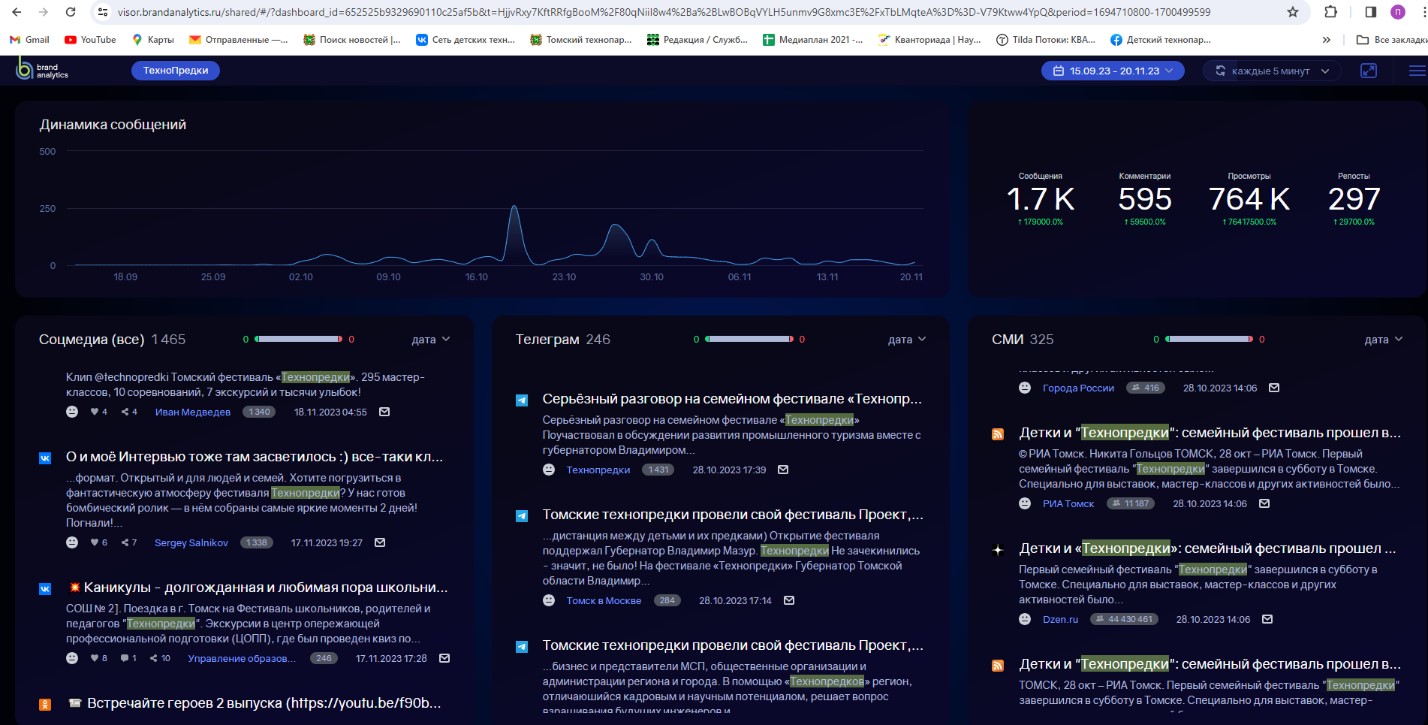
Task: Open the YouTube bookmark in the bookmarks bar
Action: pos(90,40)
